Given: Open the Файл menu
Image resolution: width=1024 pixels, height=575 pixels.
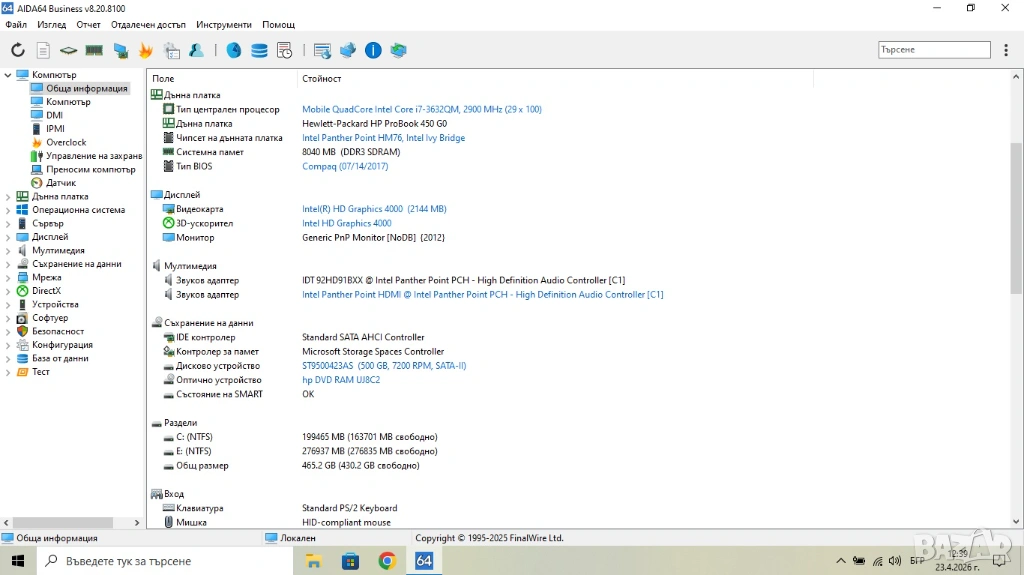Looking at the screenshot, I should tap(16, 24).
